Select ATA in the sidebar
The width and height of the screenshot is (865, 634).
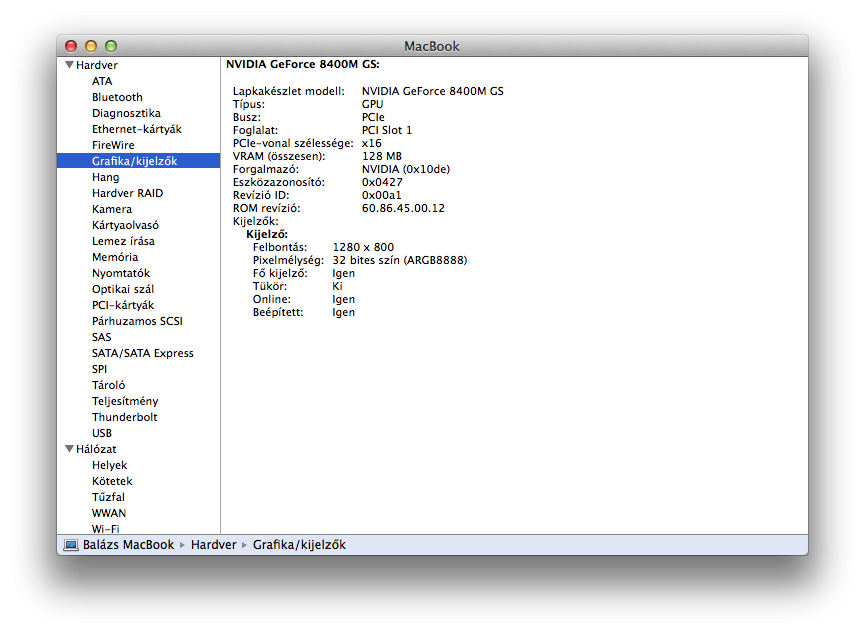tap(102, 81)
